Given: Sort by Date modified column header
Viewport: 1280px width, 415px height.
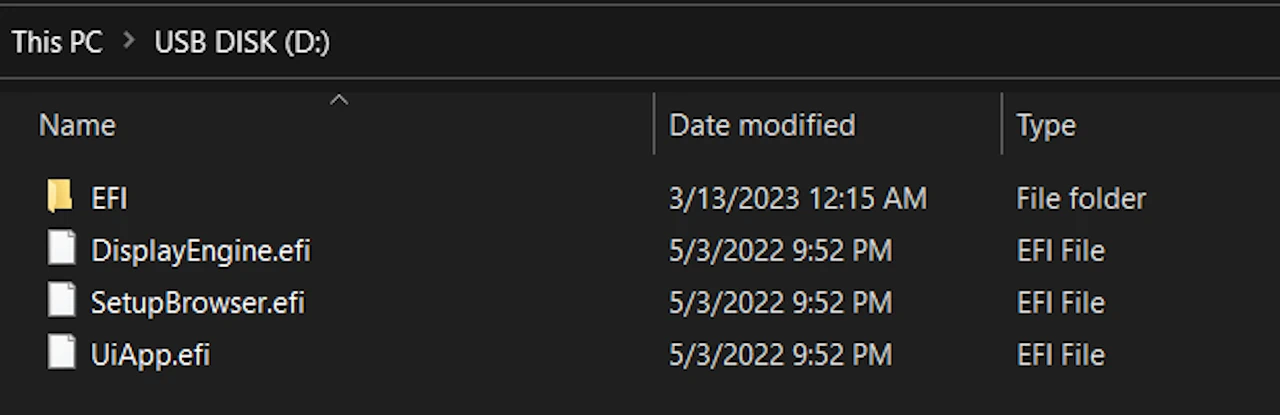Looking at the screenshot, I should click(x=761, y=125).
